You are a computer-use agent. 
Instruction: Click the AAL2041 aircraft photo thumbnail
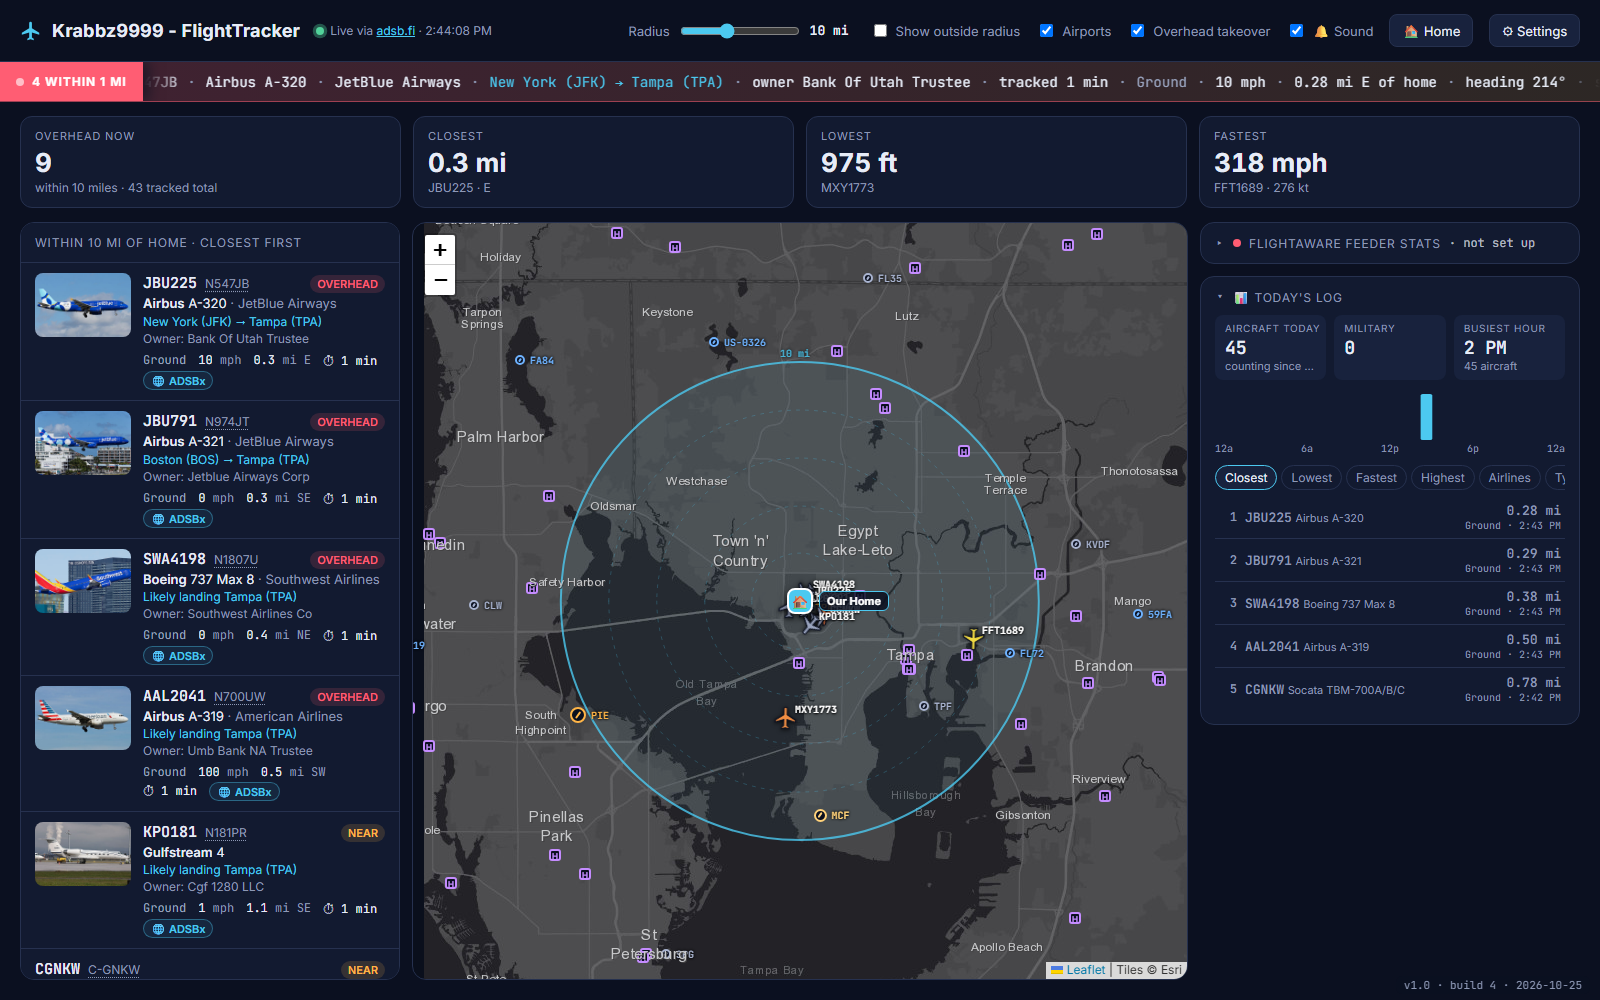click(x=83, y=718)
